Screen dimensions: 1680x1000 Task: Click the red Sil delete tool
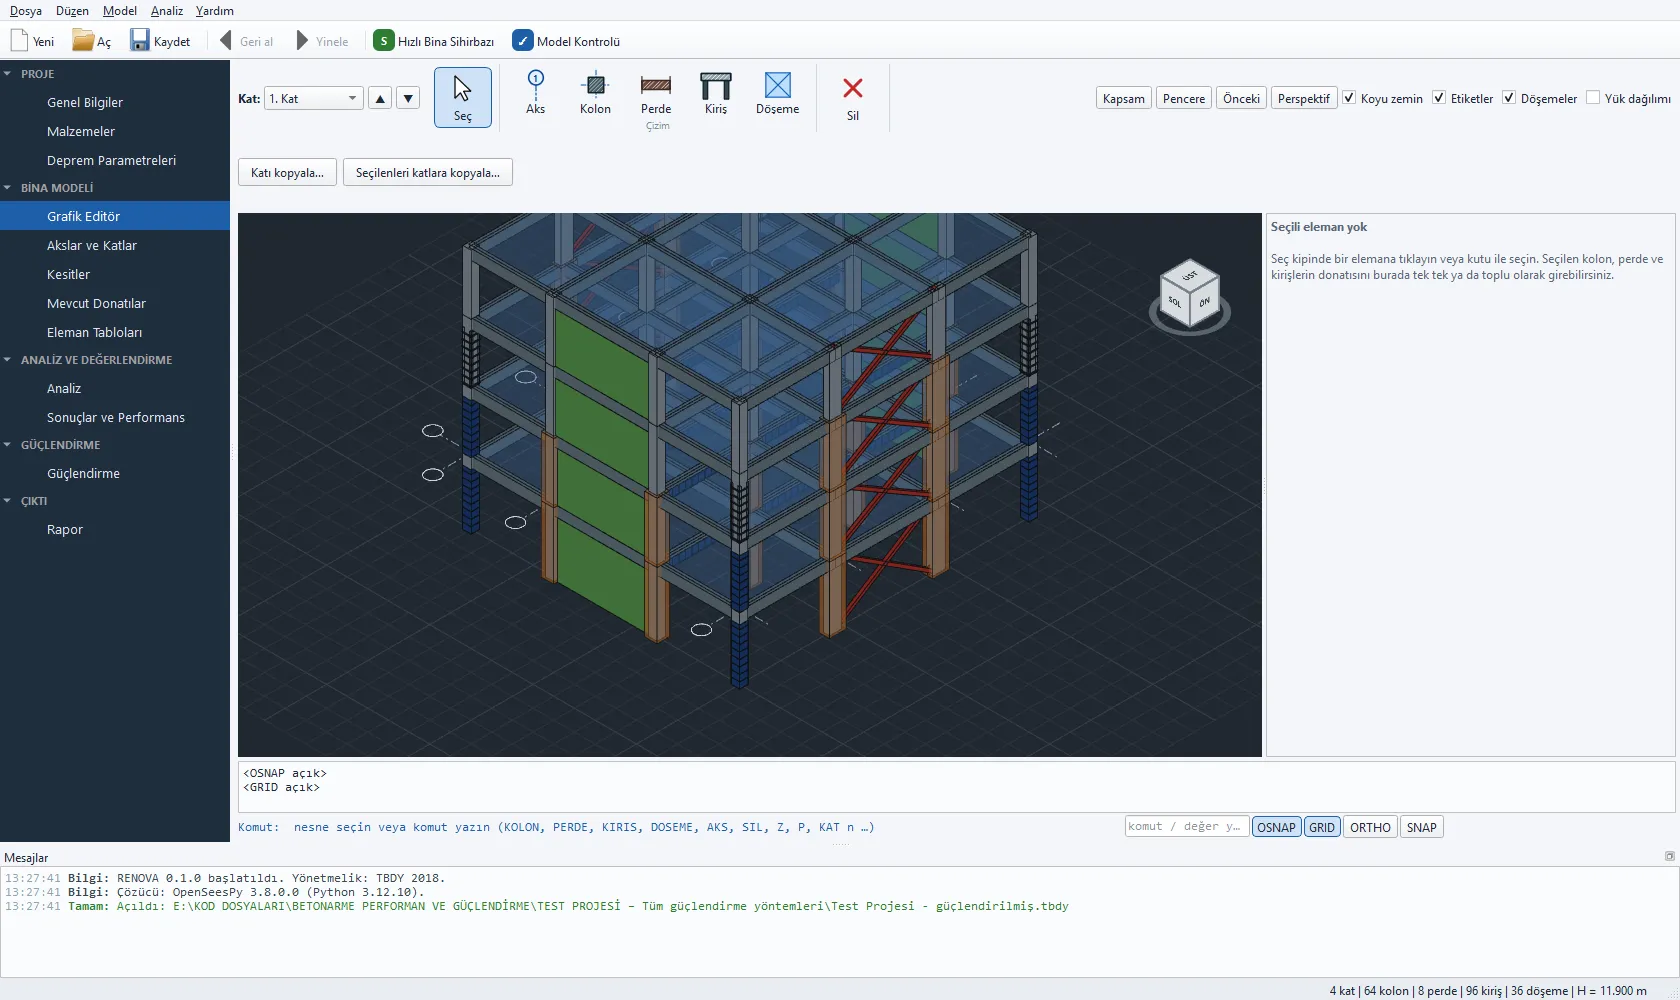[x=853, y=99]
